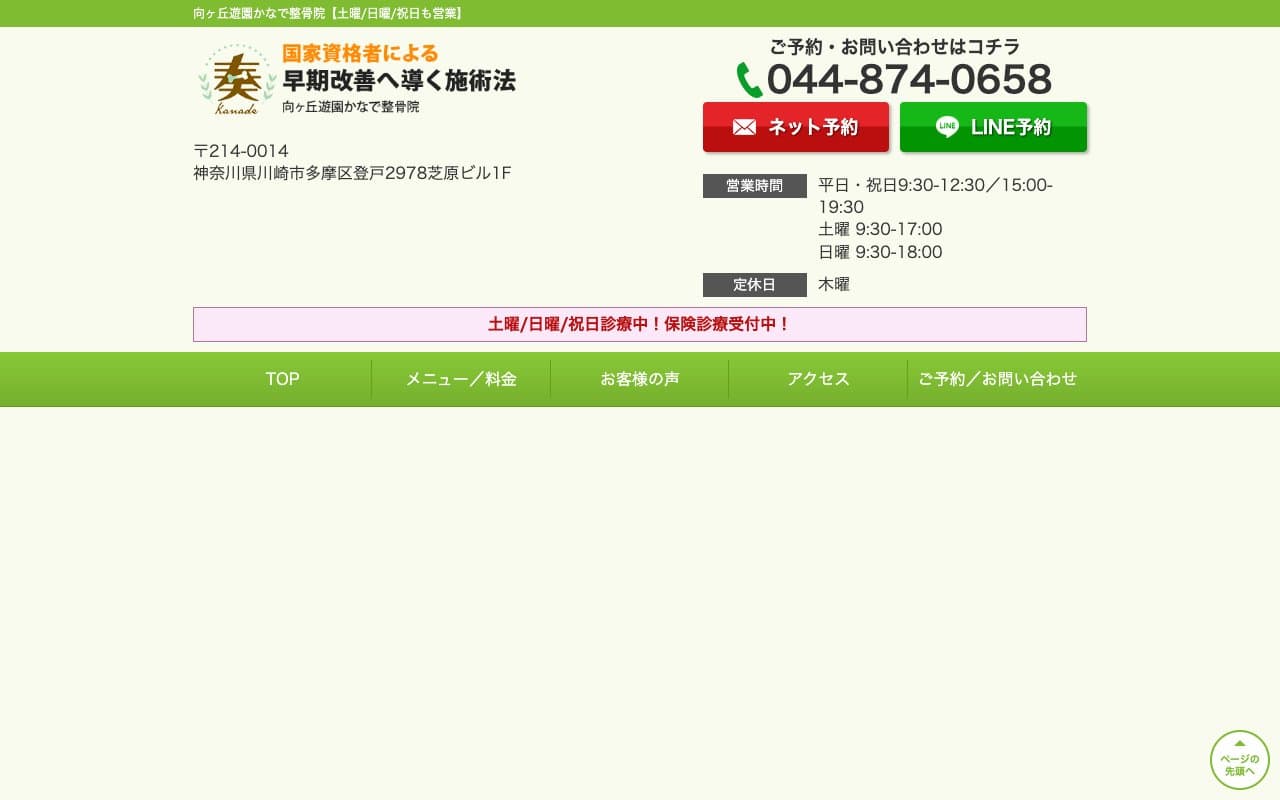Screen dimensions: 1280x800
Task: Open the ご予約／お問い合わせ navigation item
Action: (x=997, y=379)
